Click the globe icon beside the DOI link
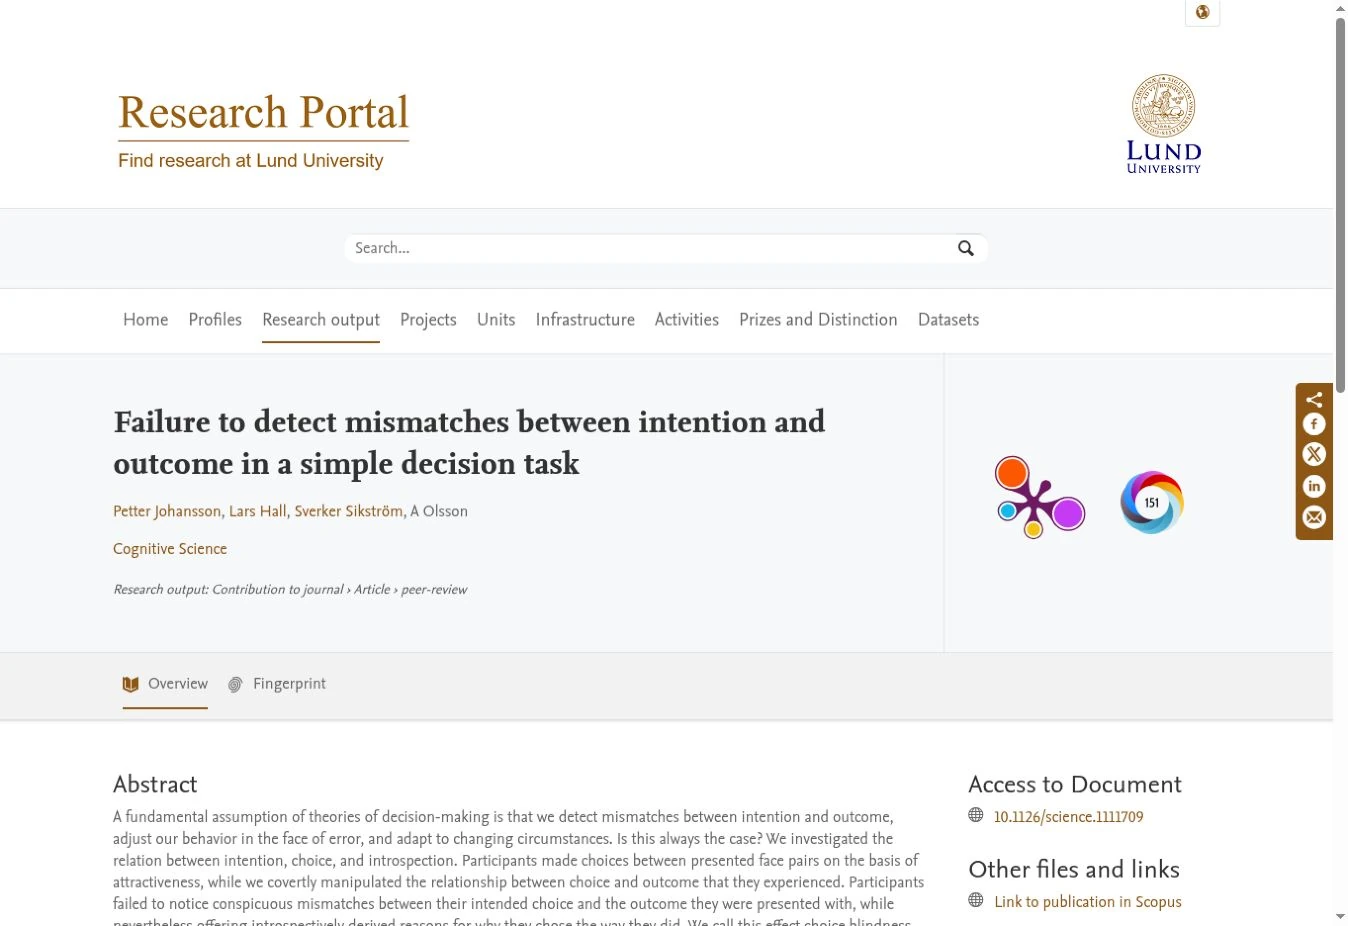Viewport: 1348px width, 926px height. 976,816
